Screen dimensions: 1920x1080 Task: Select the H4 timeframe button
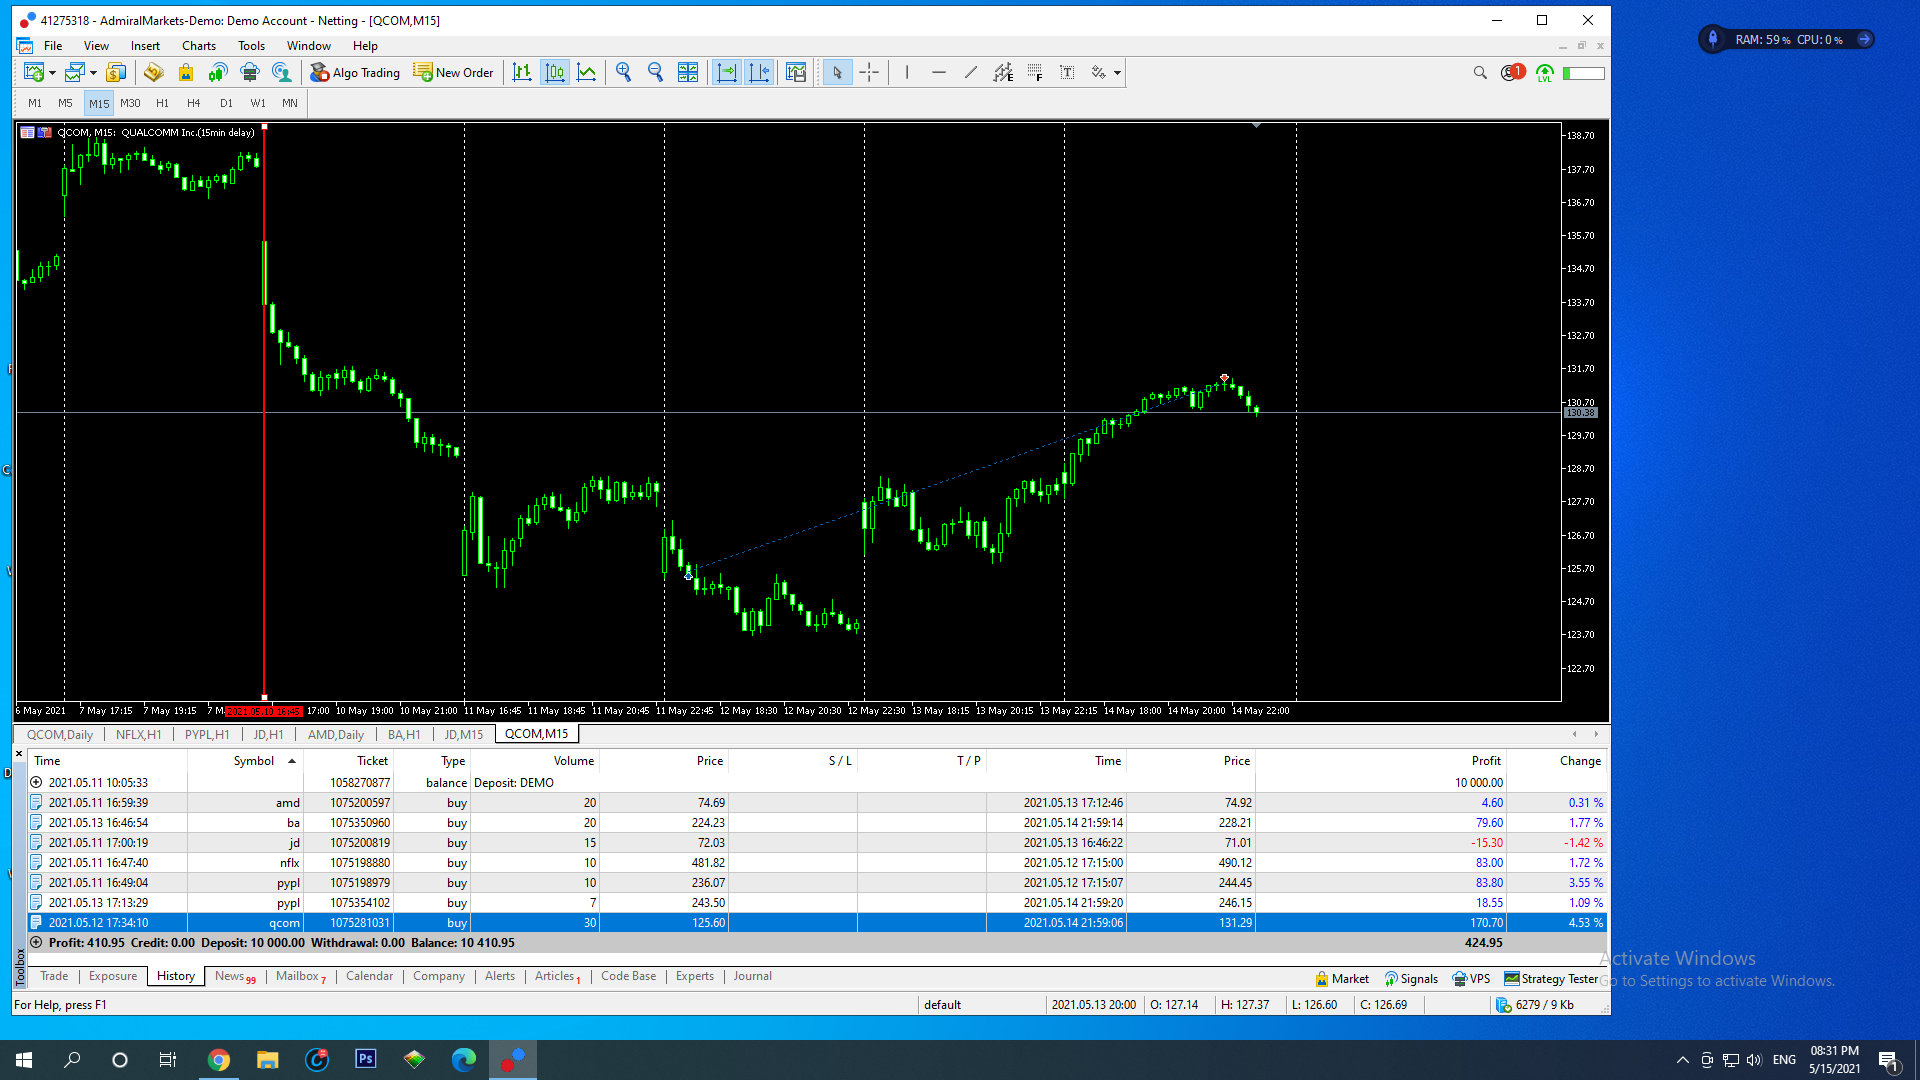click(x=193, y=103)
